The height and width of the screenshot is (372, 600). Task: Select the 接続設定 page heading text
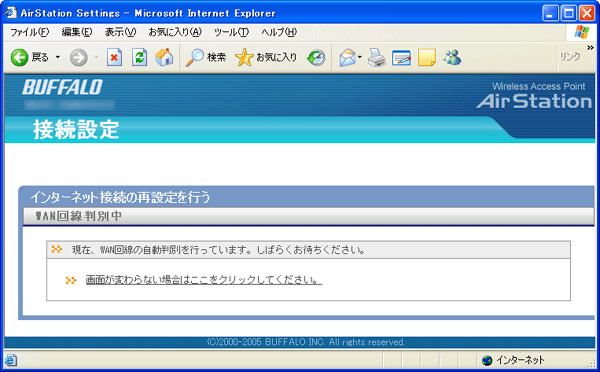[x=76, y=129]
